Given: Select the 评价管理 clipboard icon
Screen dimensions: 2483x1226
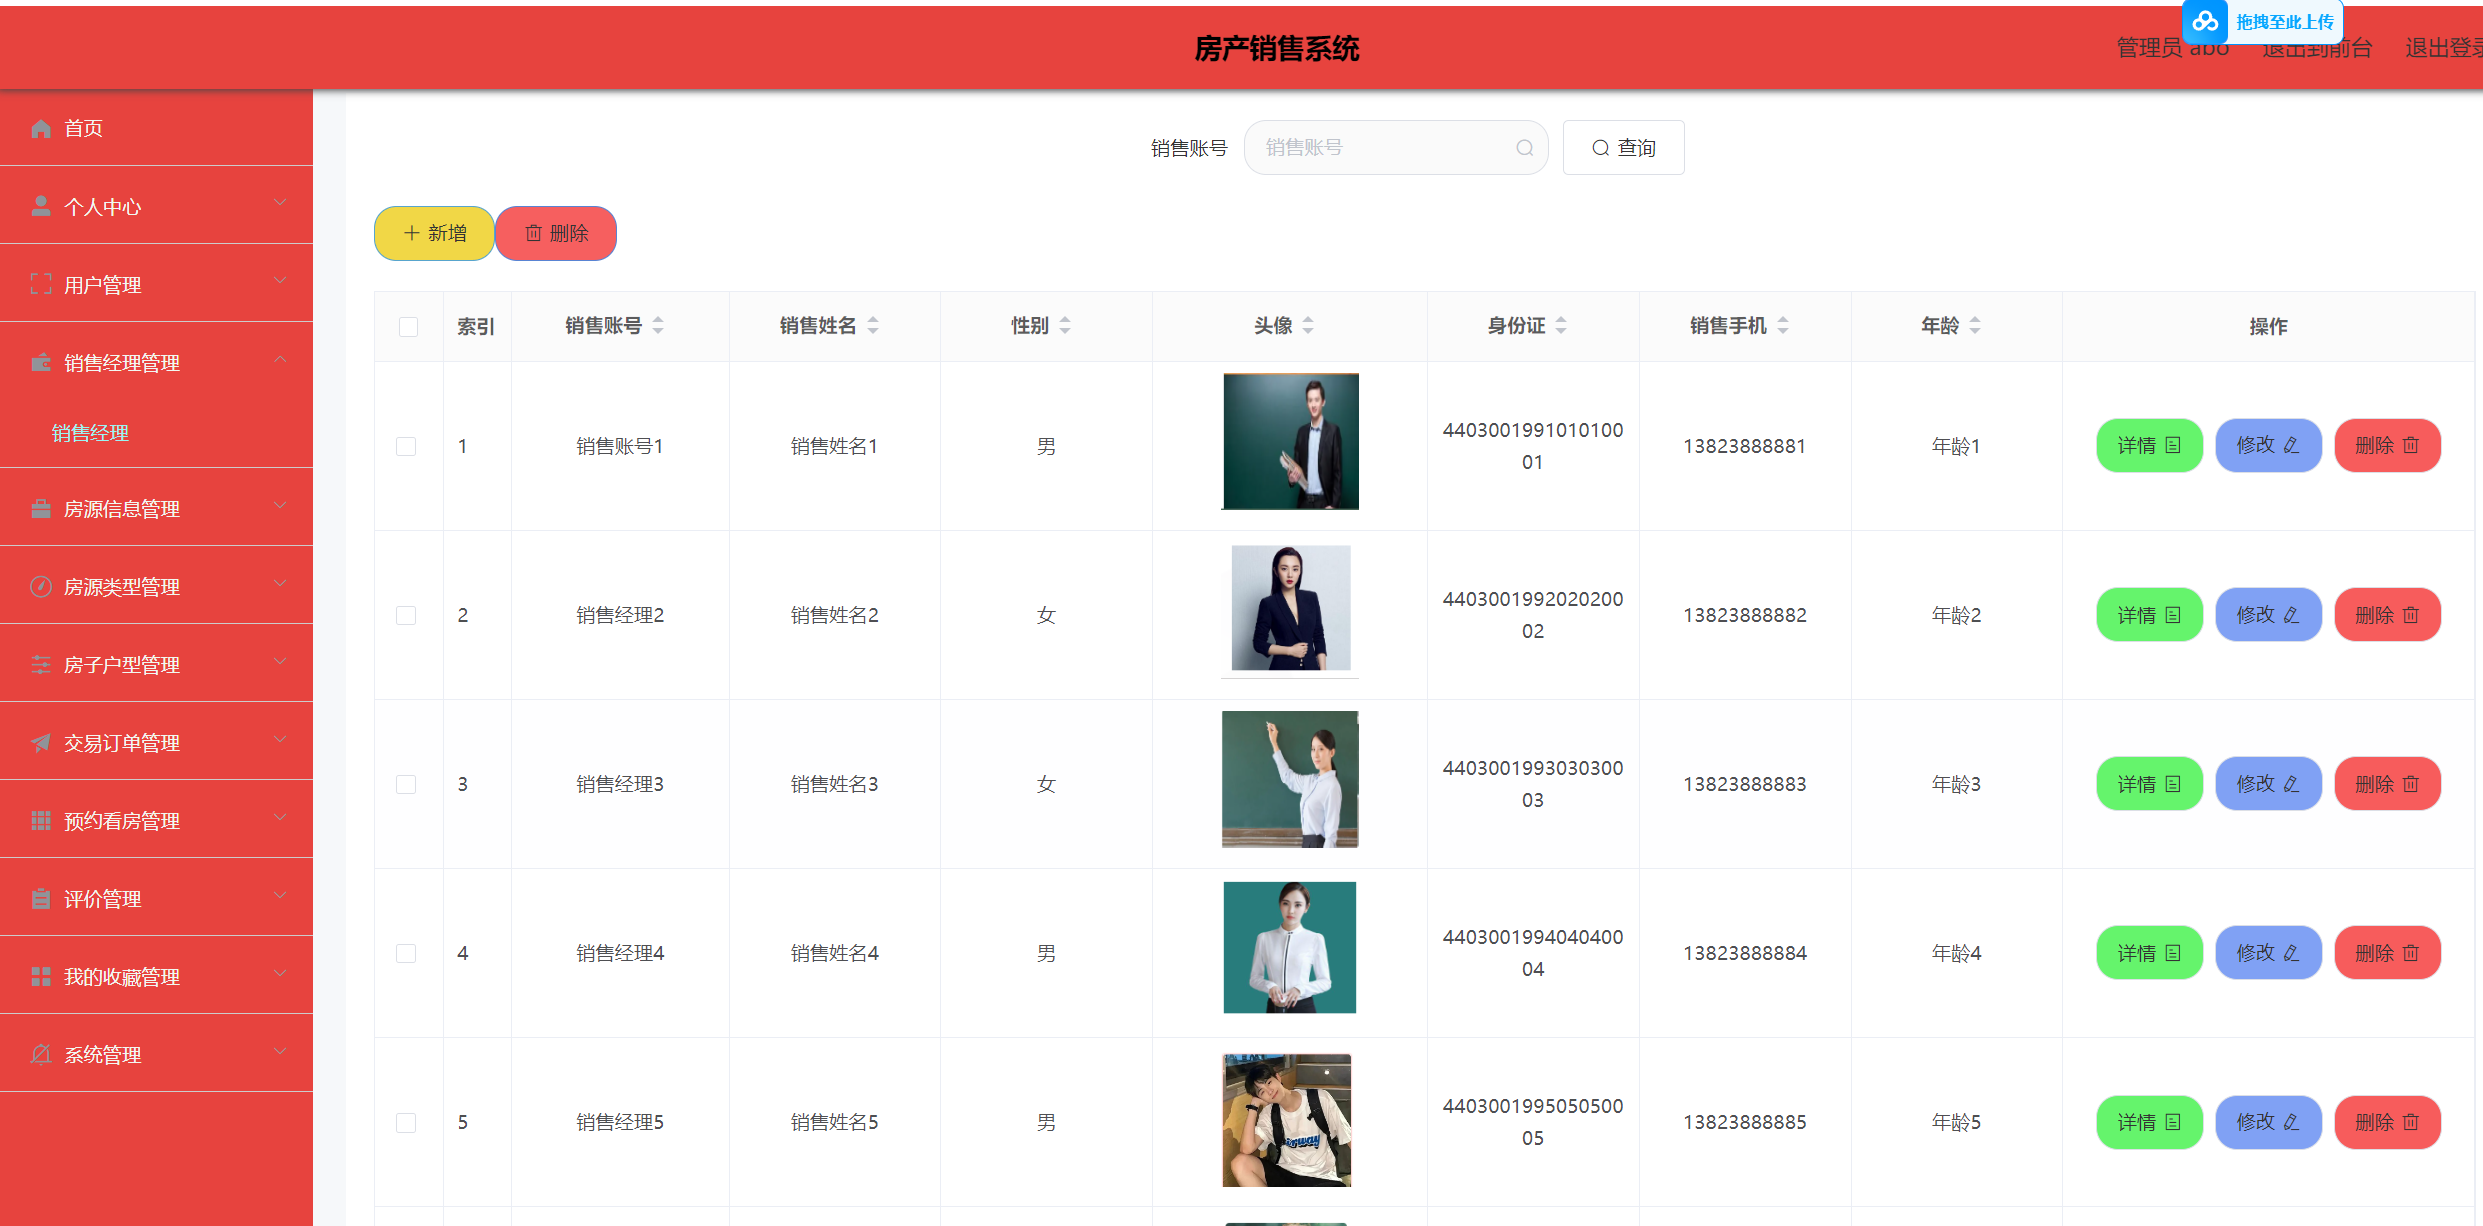Looking at the screenshot, I should click(x=41, y=898).
